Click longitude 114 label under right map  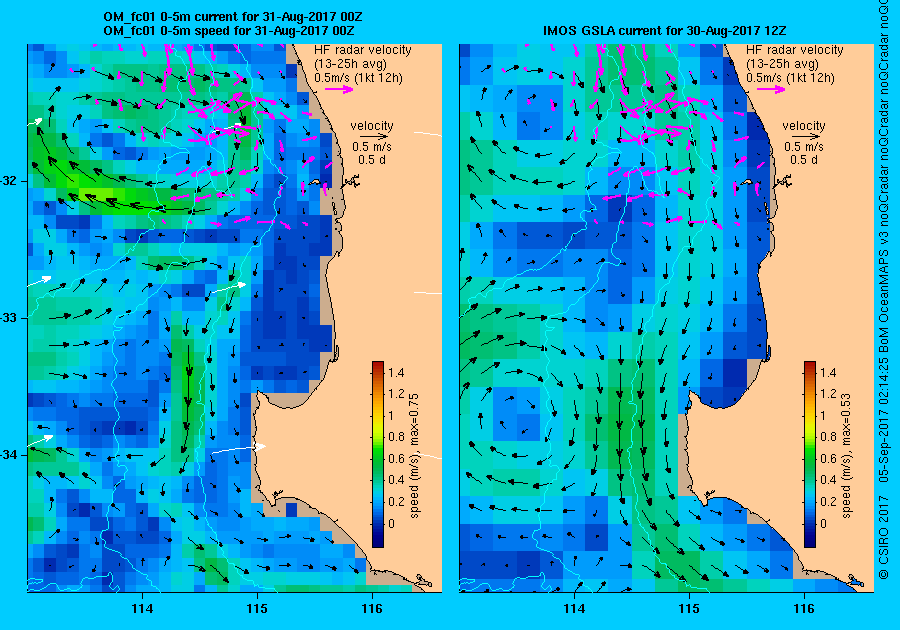(x=574, y=609)
